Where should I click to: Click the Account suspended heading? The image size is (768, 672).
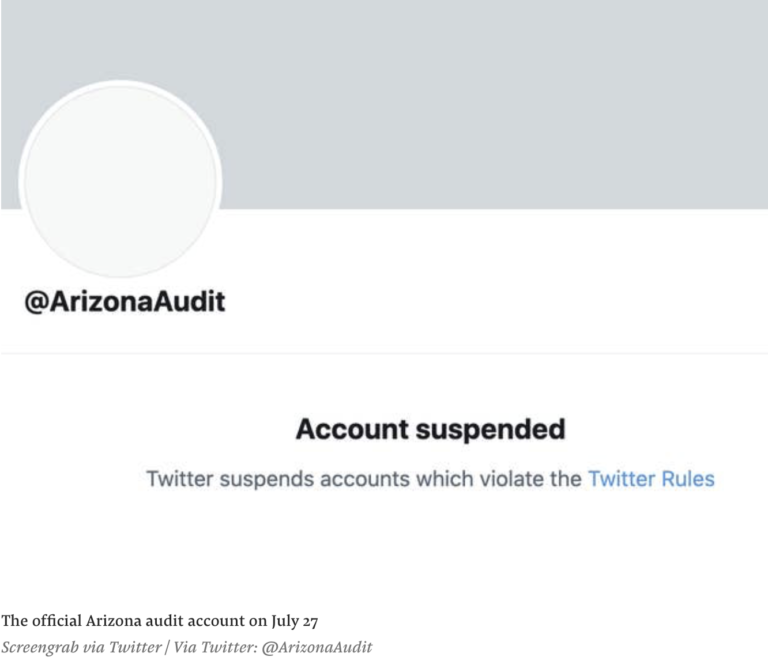click(x=430, y=429)
